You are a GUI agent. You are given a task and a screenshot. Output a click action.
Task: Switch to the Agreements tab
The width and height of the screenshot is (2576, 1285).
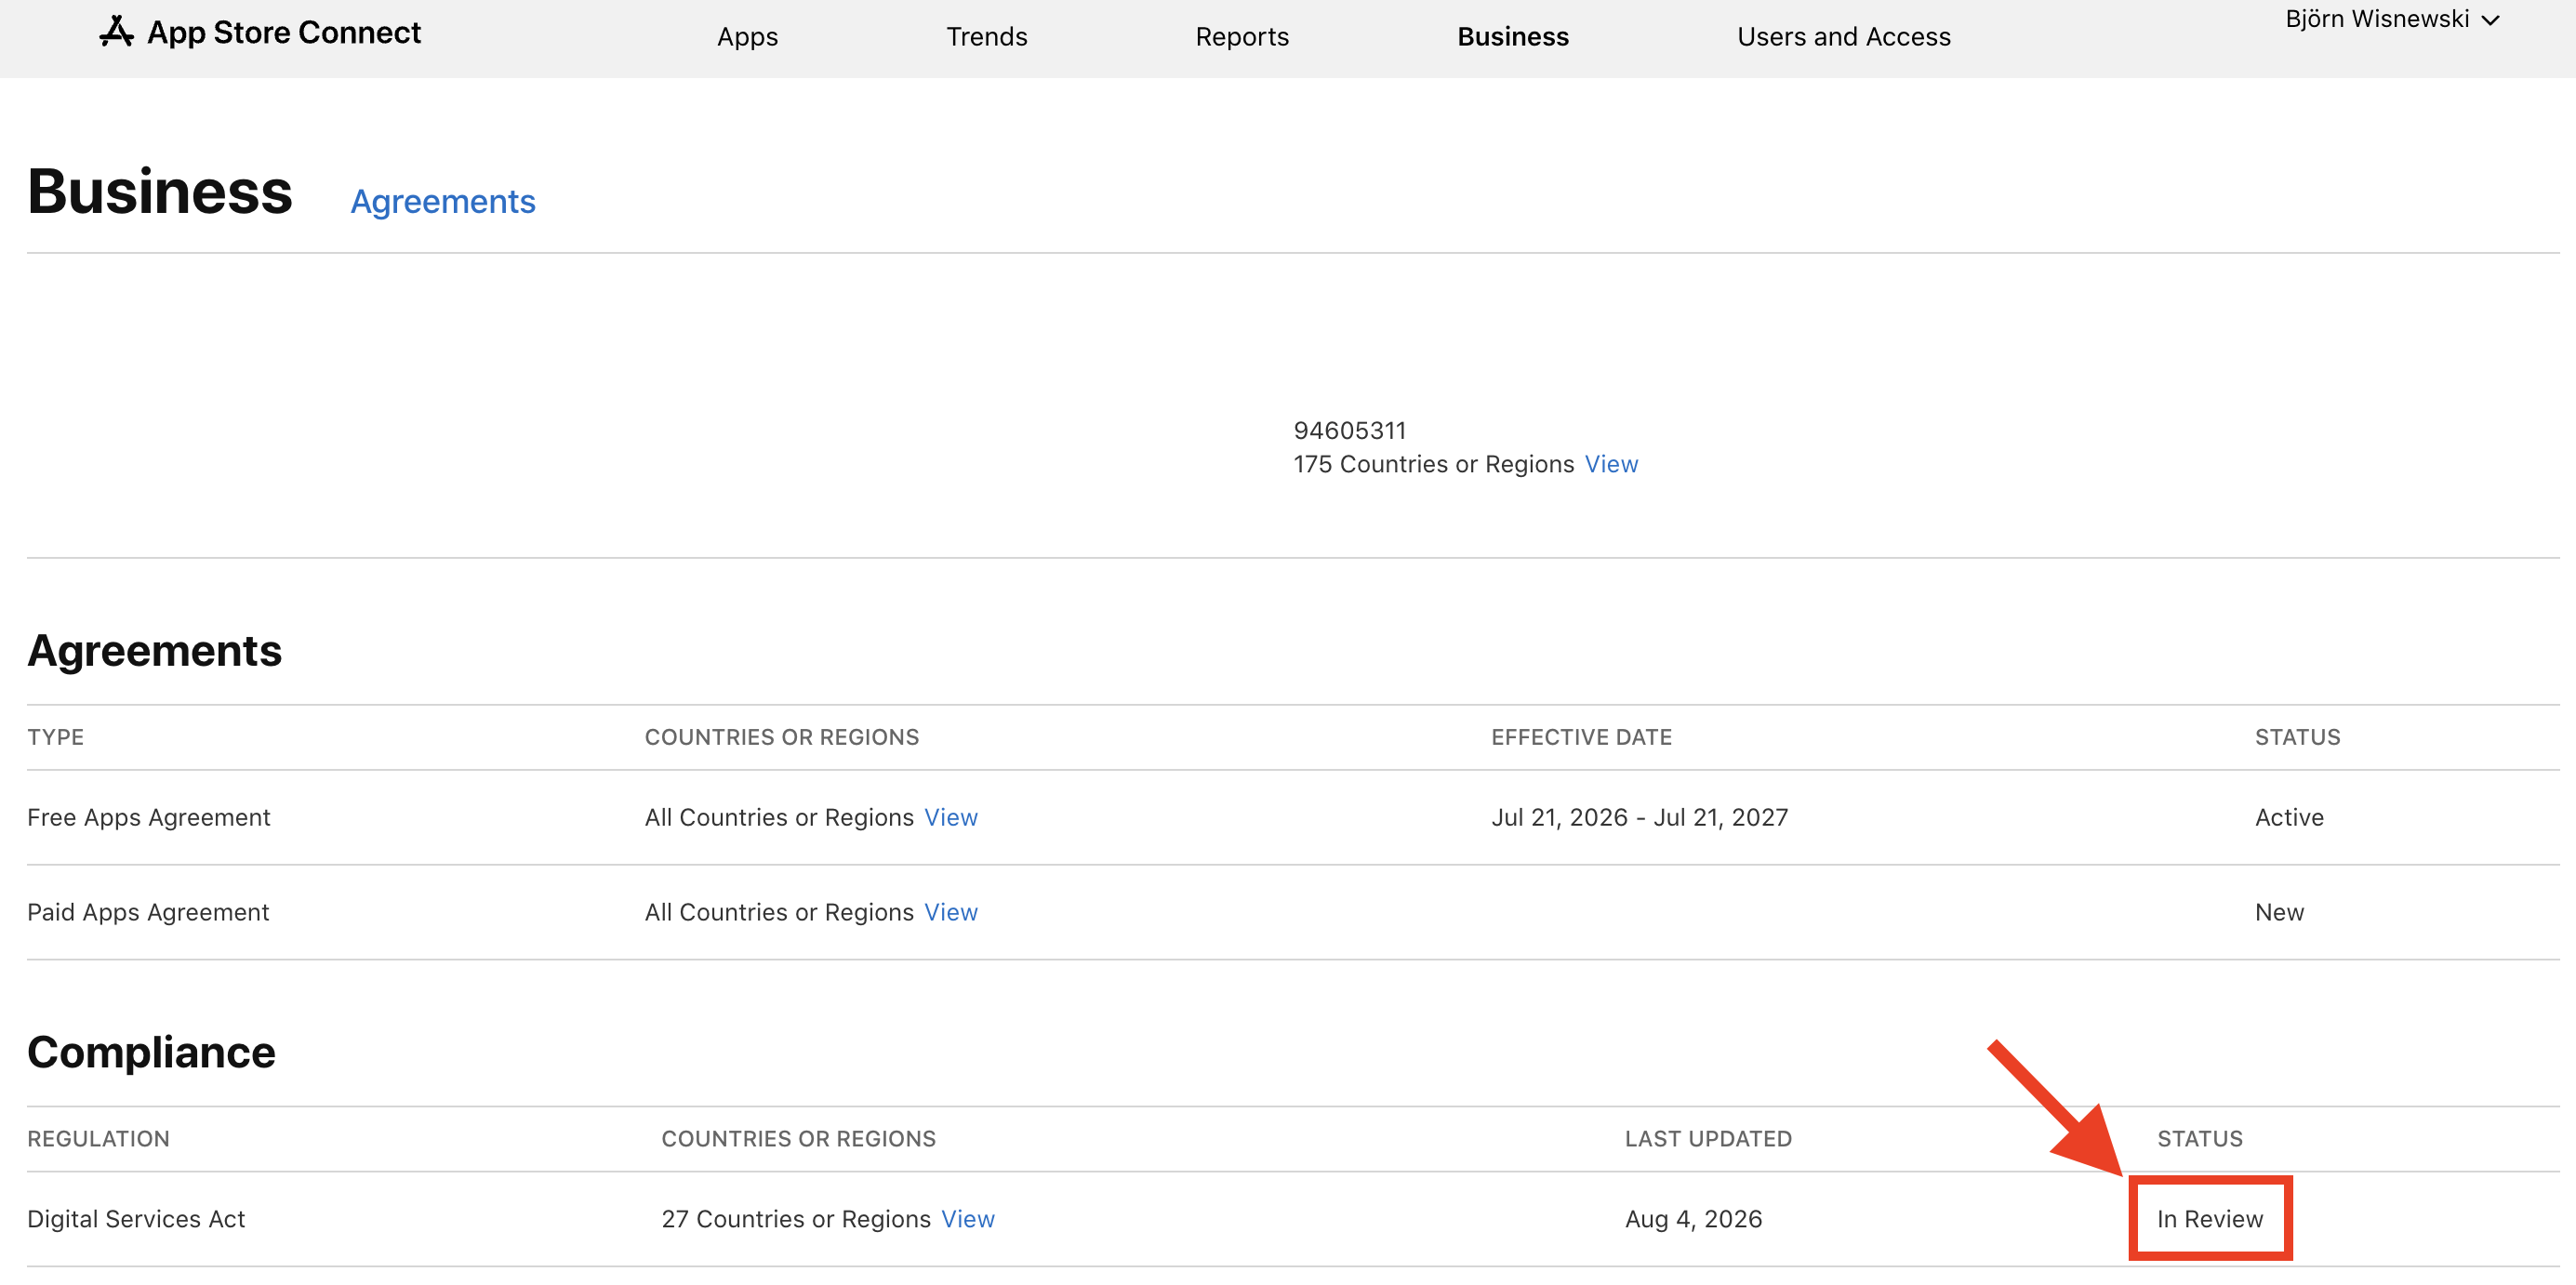click(443, 201)
